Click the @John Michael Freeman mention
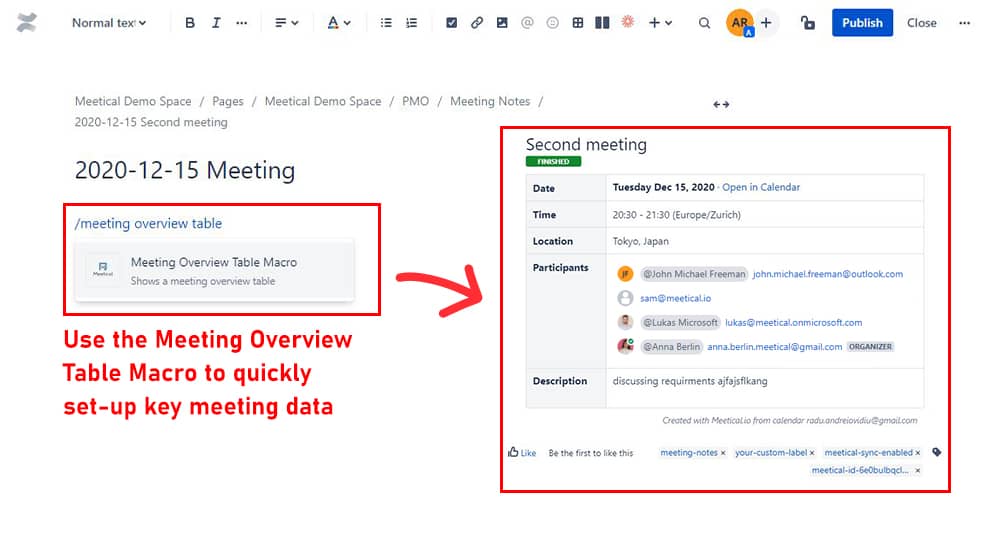This screenshot has height=542, width=1000. click(694, 274)
